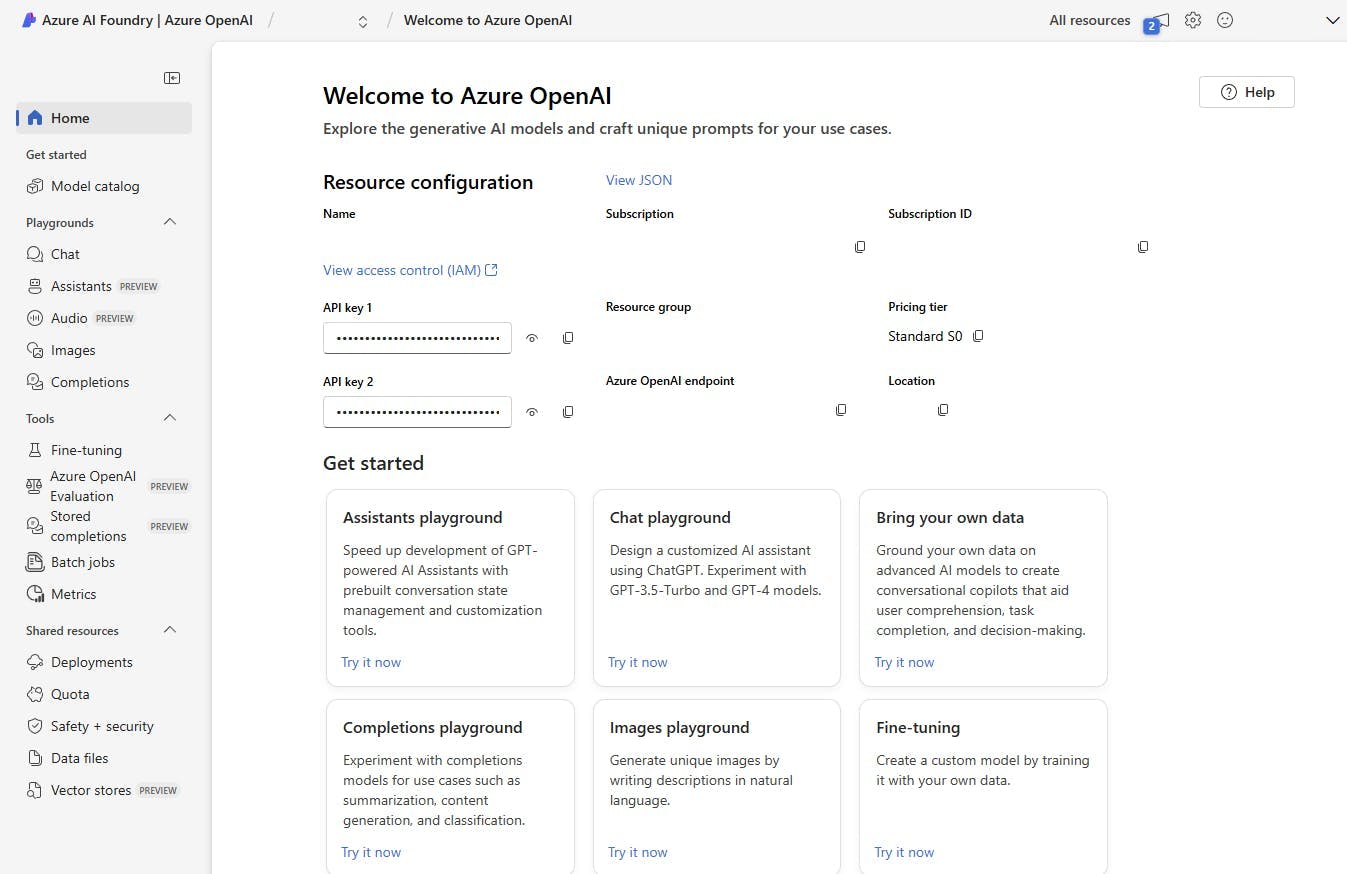The height and width of the screenshot is (874, 1347).
Task: Try it now under Bring your own data
Action: coord(904,662)
